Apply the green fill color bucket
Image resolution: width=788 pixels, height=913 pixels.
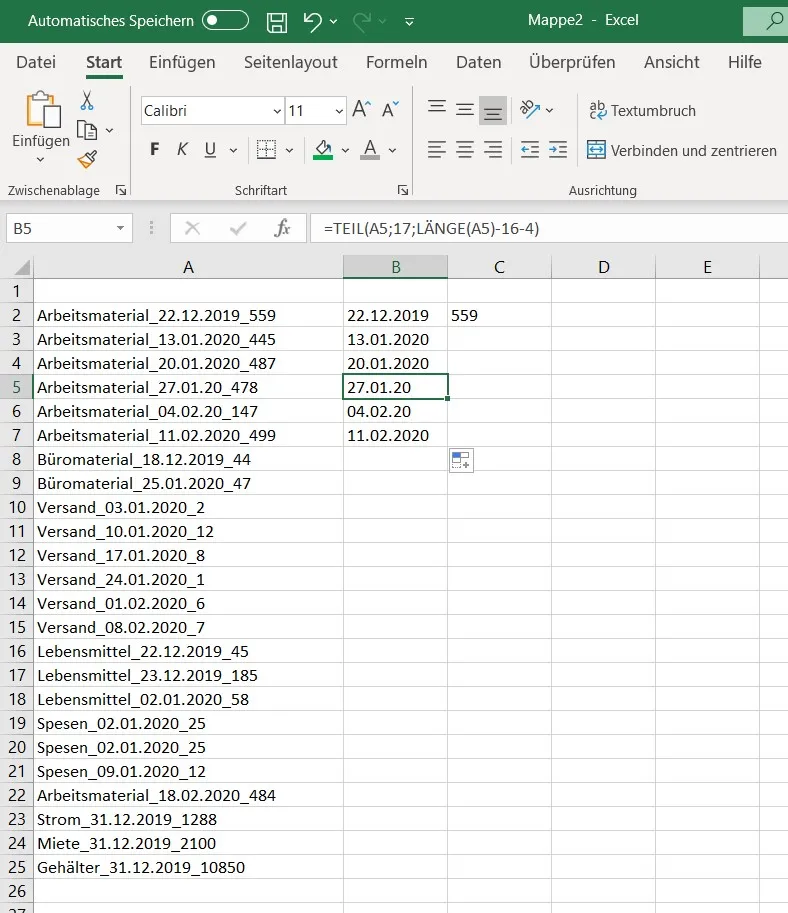[323, 150]
